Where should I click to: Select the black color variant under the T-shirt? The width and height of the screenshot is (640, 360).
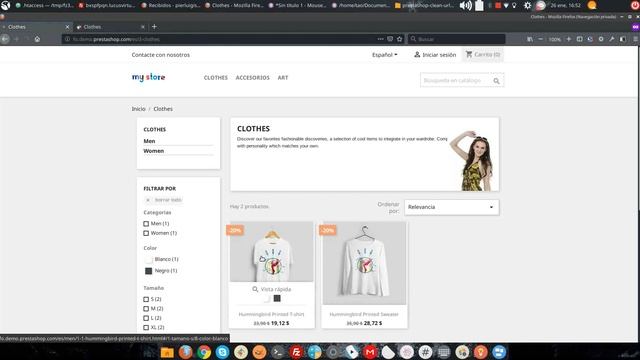277,298
